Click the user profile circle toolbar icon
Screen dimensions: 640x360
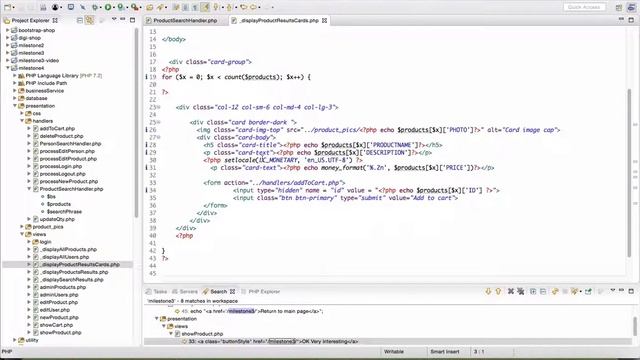[56, 7]
